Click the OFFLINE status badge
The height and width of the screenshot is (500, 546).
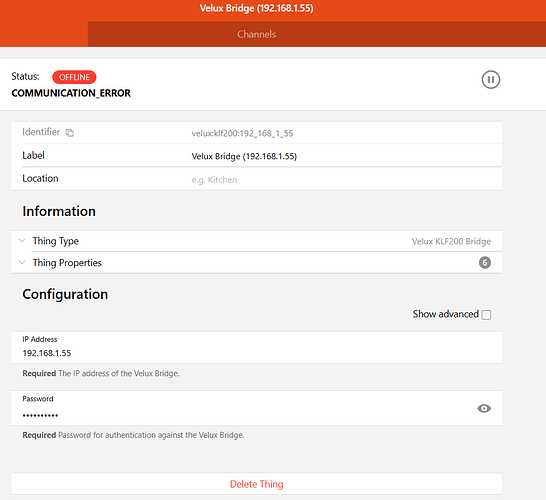click(74, 77)
